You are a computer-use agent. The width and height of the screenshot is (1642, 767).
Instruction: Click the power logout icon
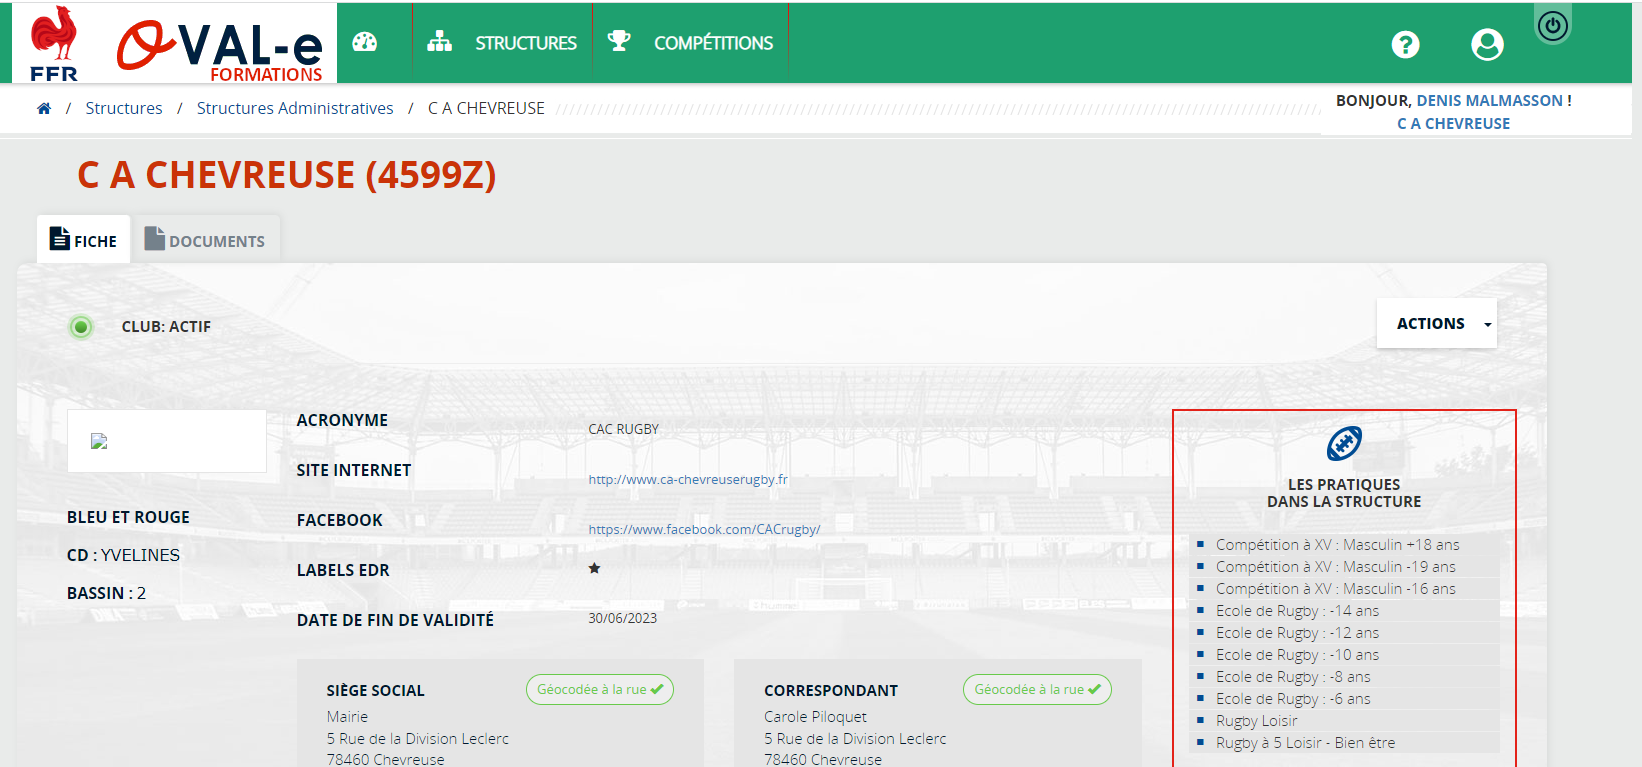(1552, 26)
